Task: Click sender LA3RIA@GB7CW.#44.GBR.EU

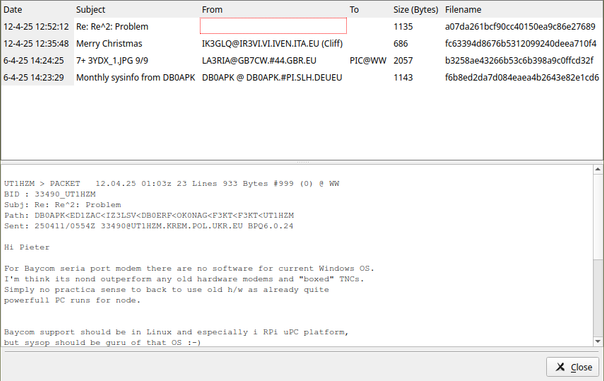Action: point(259,60)
